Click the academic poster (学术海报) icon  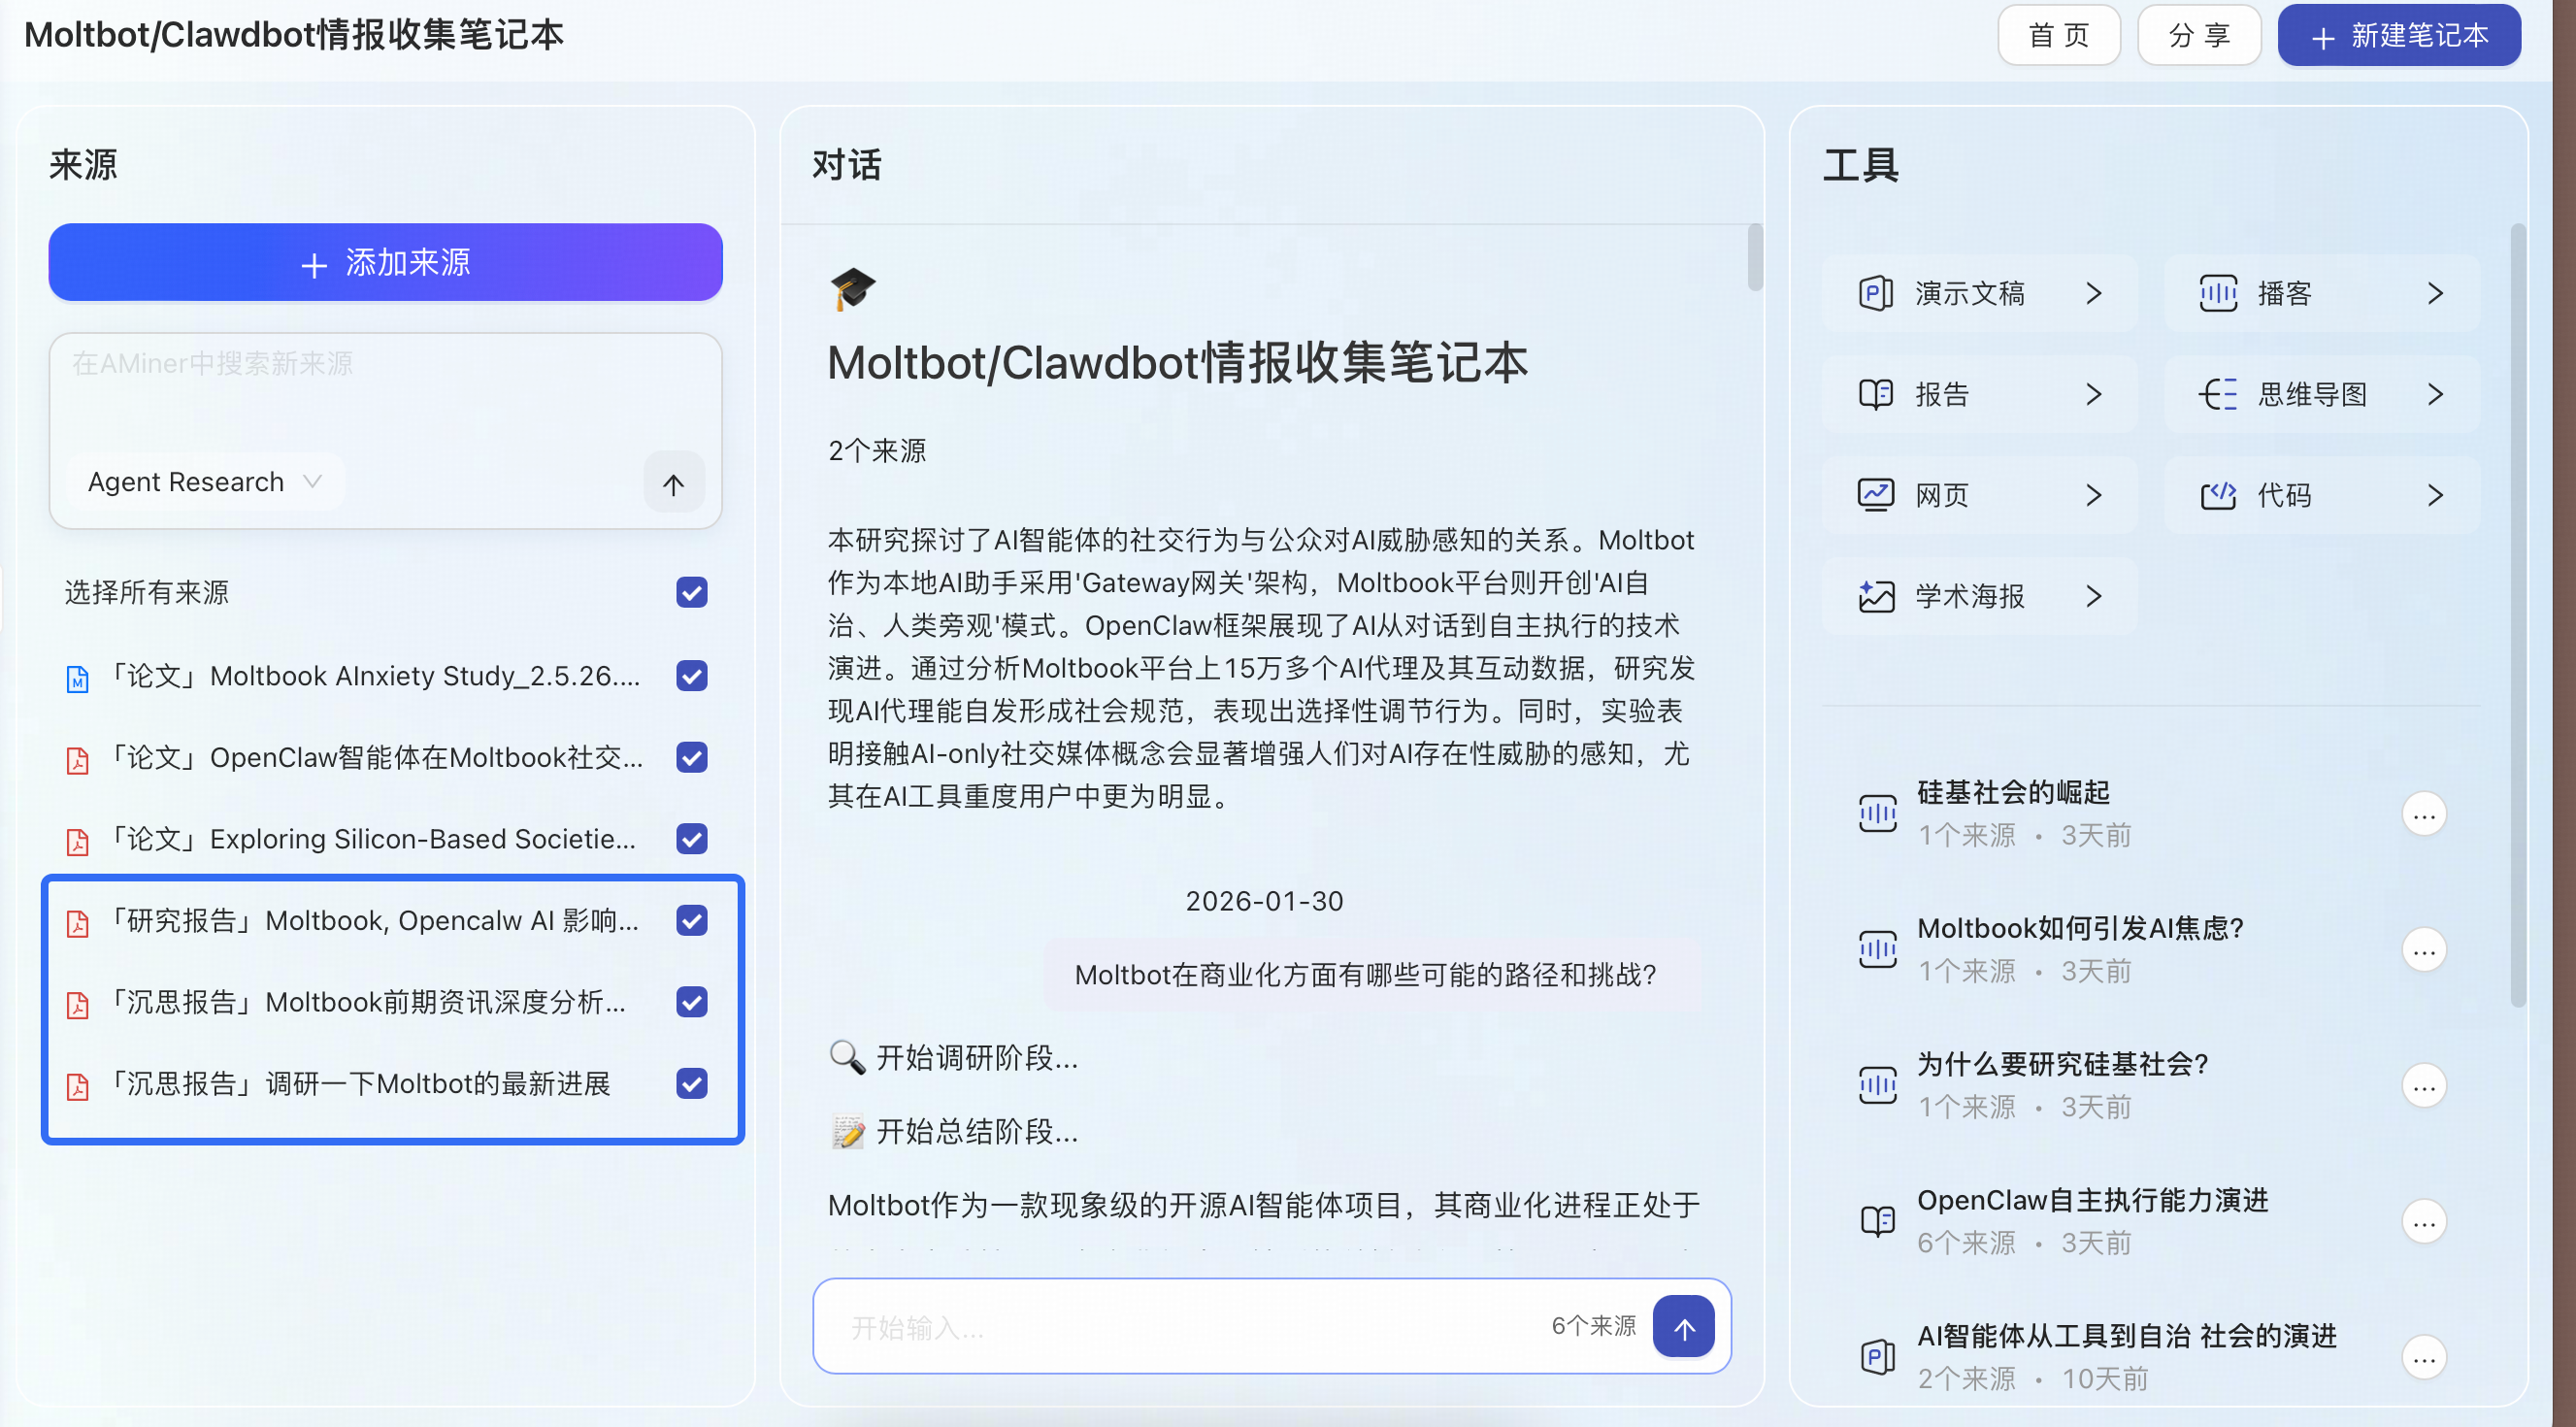[1875, 596]
